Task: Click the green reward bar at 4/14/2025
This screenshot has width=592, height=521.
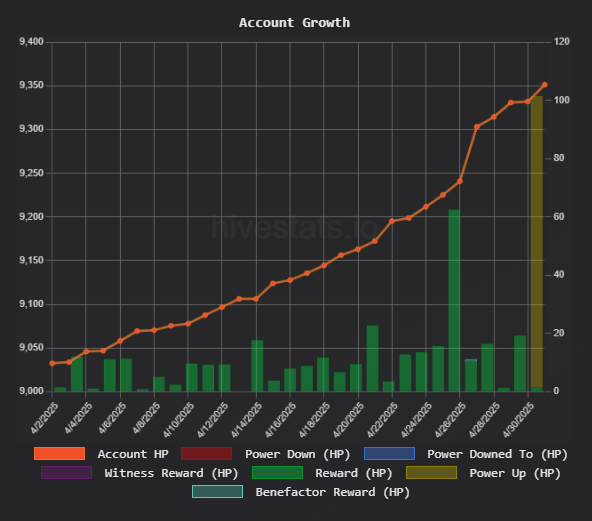Action: [257, 365]
